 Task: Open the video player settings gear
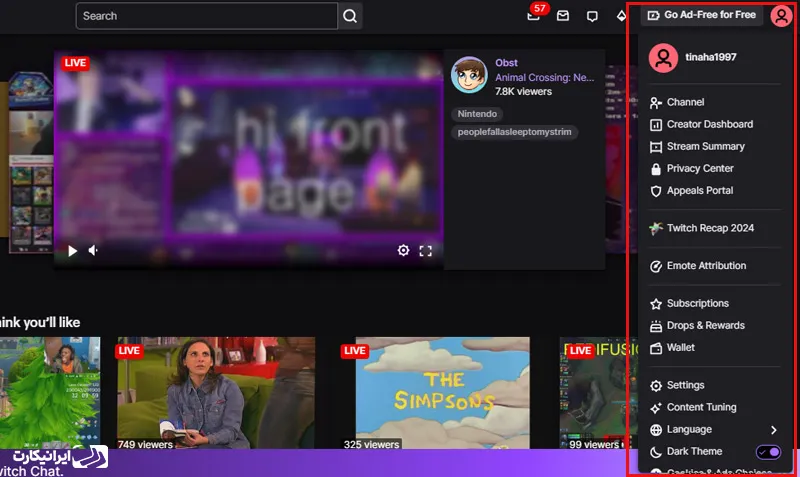pyautogui.click(x=403, y=250)
